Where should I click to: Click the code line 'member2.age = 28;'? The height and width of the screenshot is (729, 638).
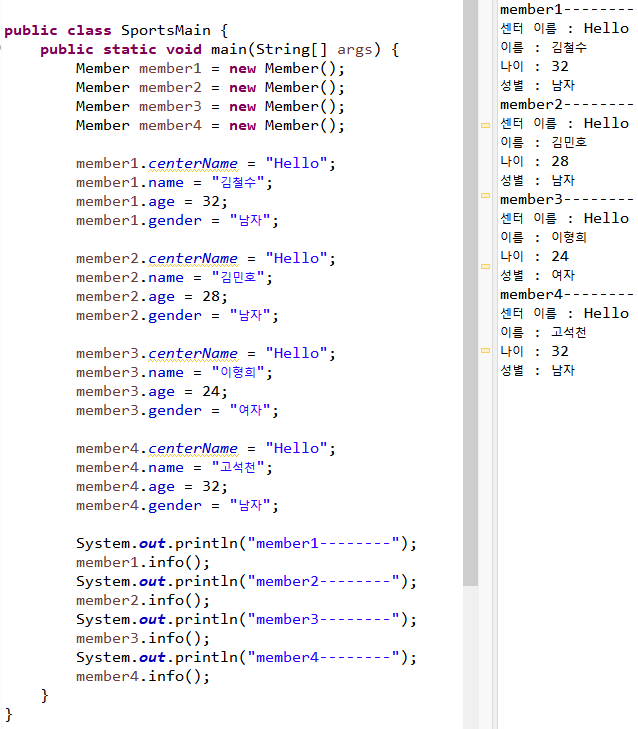click(x=152, y=297)
